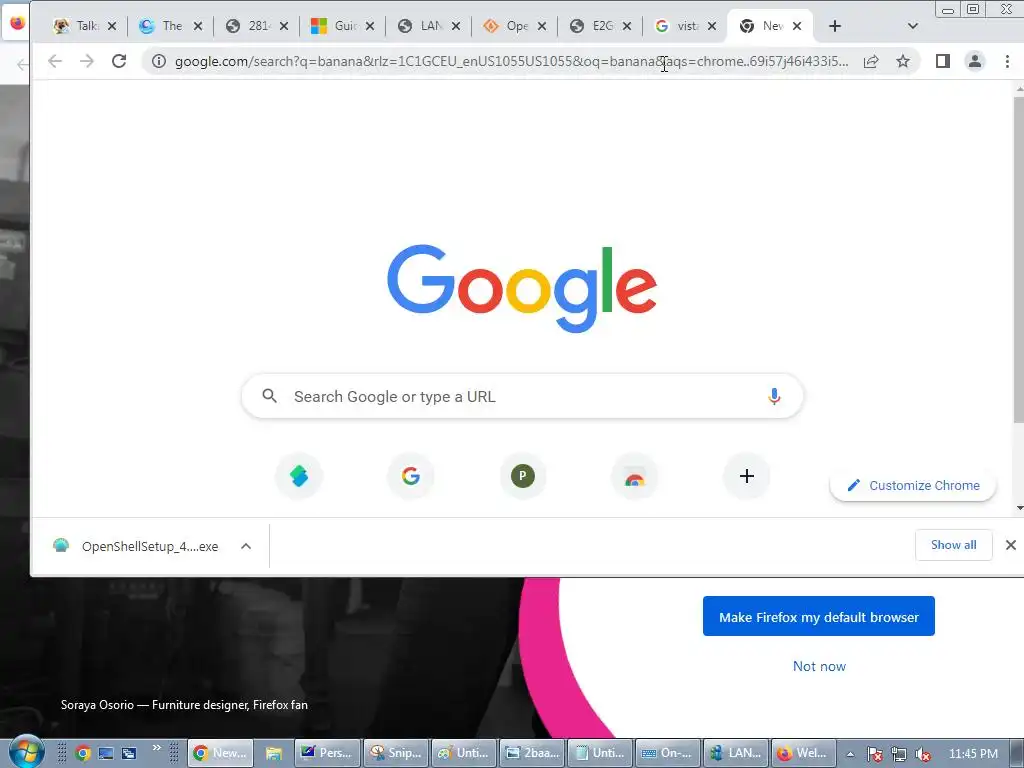The image size is (1024, 768).
Task: Open the Chrome Web Store shortcut tile
Action: click(x=634, y=476)
